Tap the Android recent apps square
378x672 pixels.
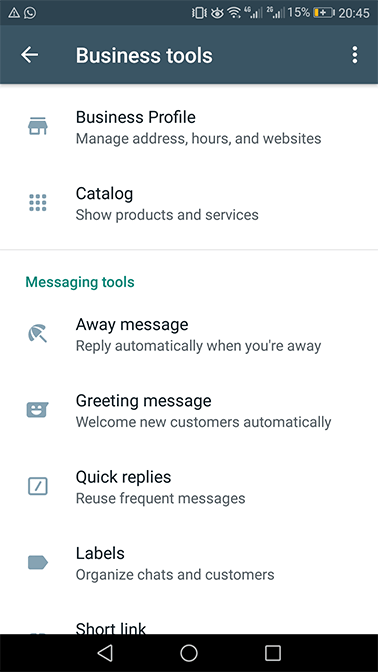(x=273, y=653)
